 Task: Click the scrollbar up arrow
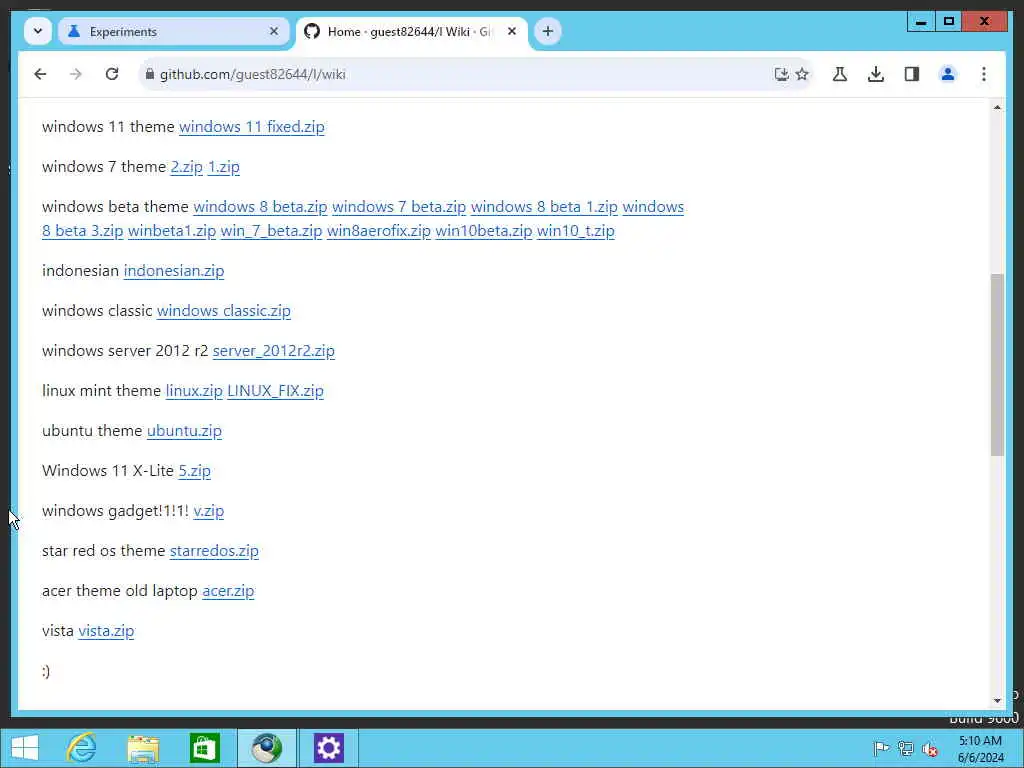click(x=997, y=107)
